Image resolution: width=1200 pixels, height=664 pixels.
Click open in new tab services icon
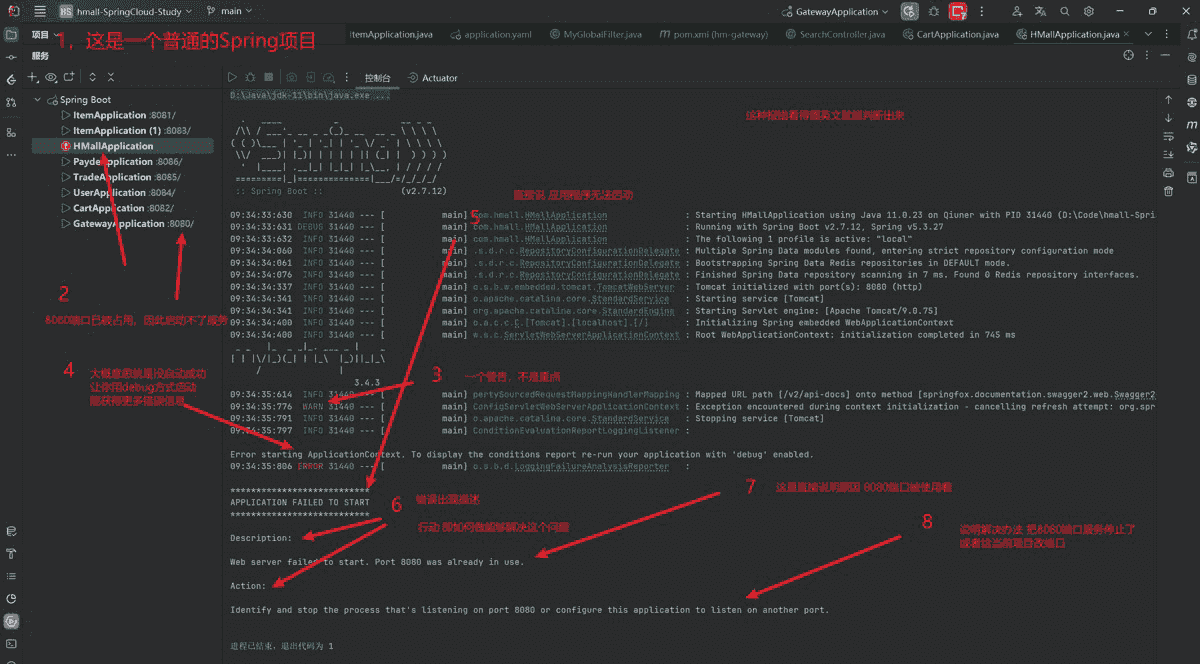pos(69,77)
